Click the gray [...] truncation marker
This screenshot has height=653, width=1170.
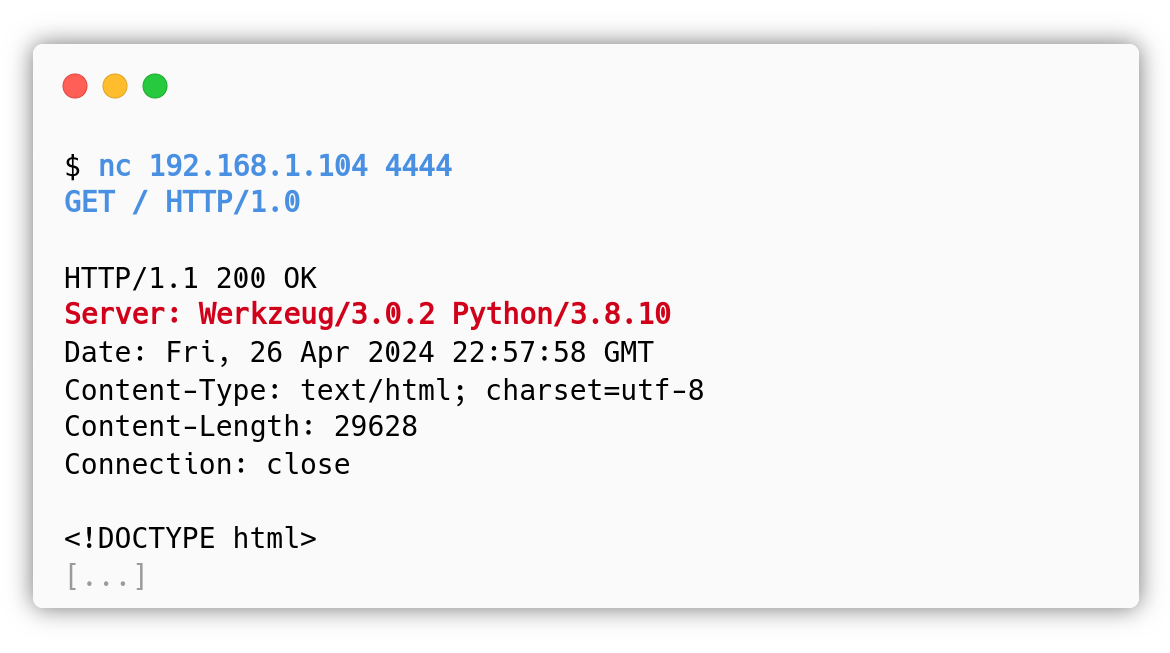pos(106,576)
